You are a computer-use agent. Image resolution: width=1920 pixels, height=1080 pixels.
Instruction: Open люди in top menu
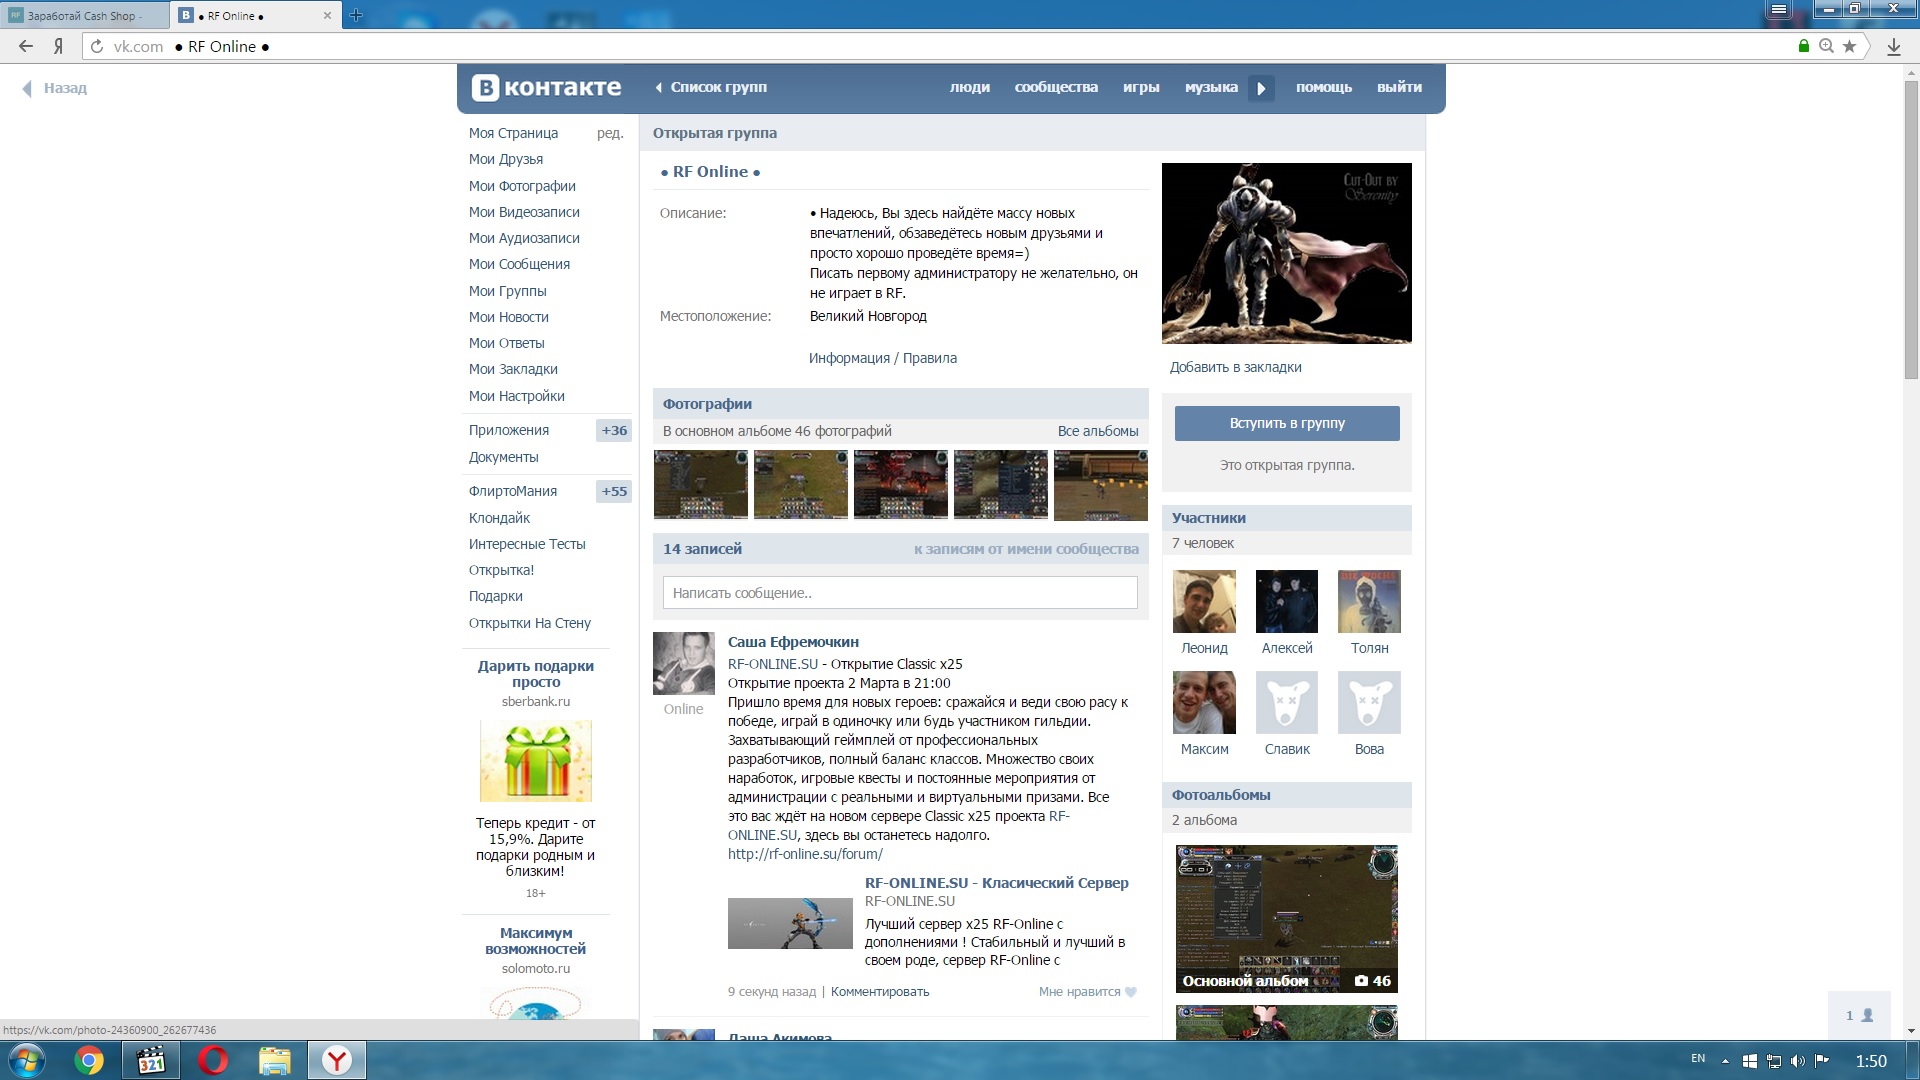(x=970, y=87)
